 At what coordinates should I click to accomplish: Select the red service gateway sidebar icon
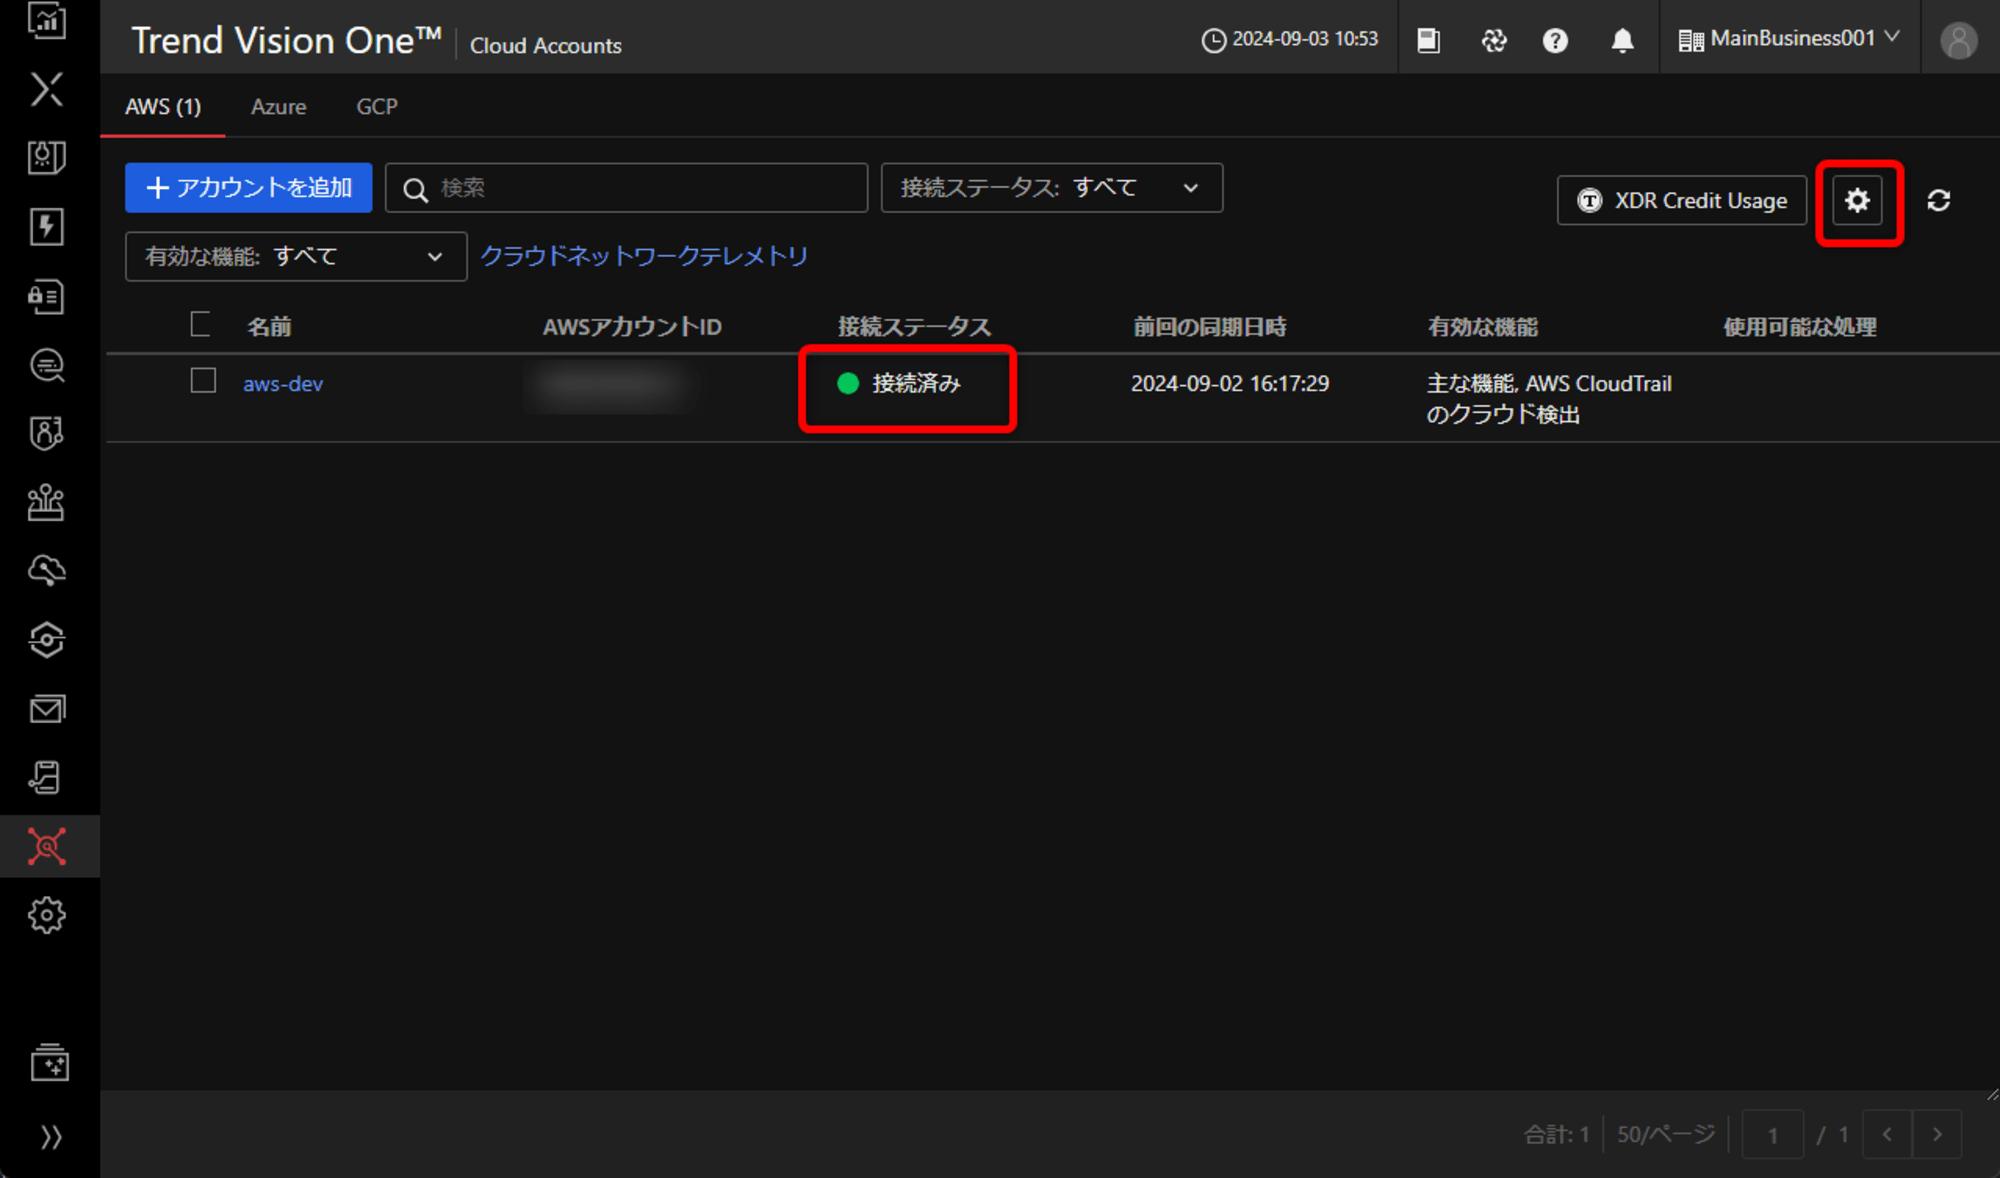[x=47, y=846]
